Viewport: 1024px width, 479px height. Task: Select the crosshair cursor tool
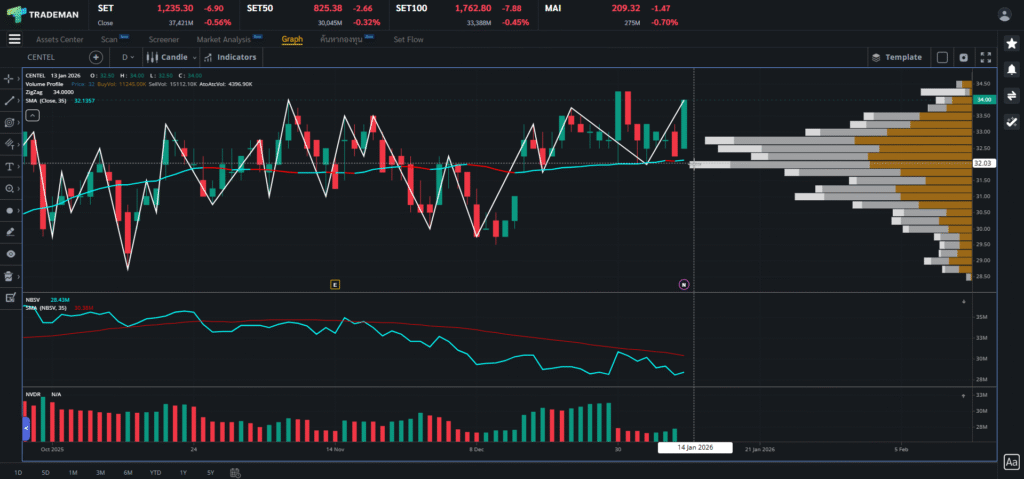(10, 78)
